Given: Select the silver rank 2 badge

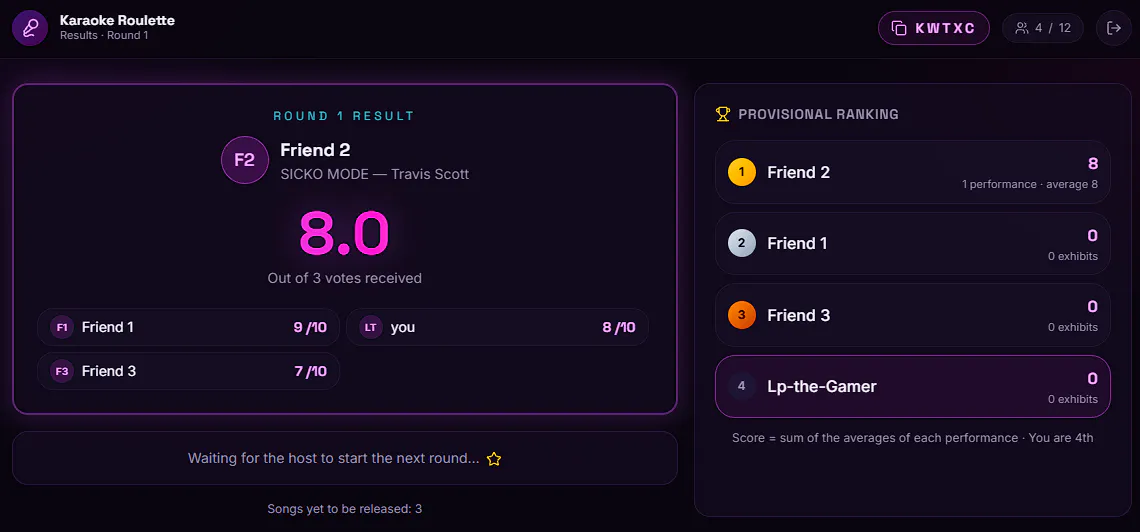Looking at the screenshot, I should pyautogui.click(x=742, y=243).
